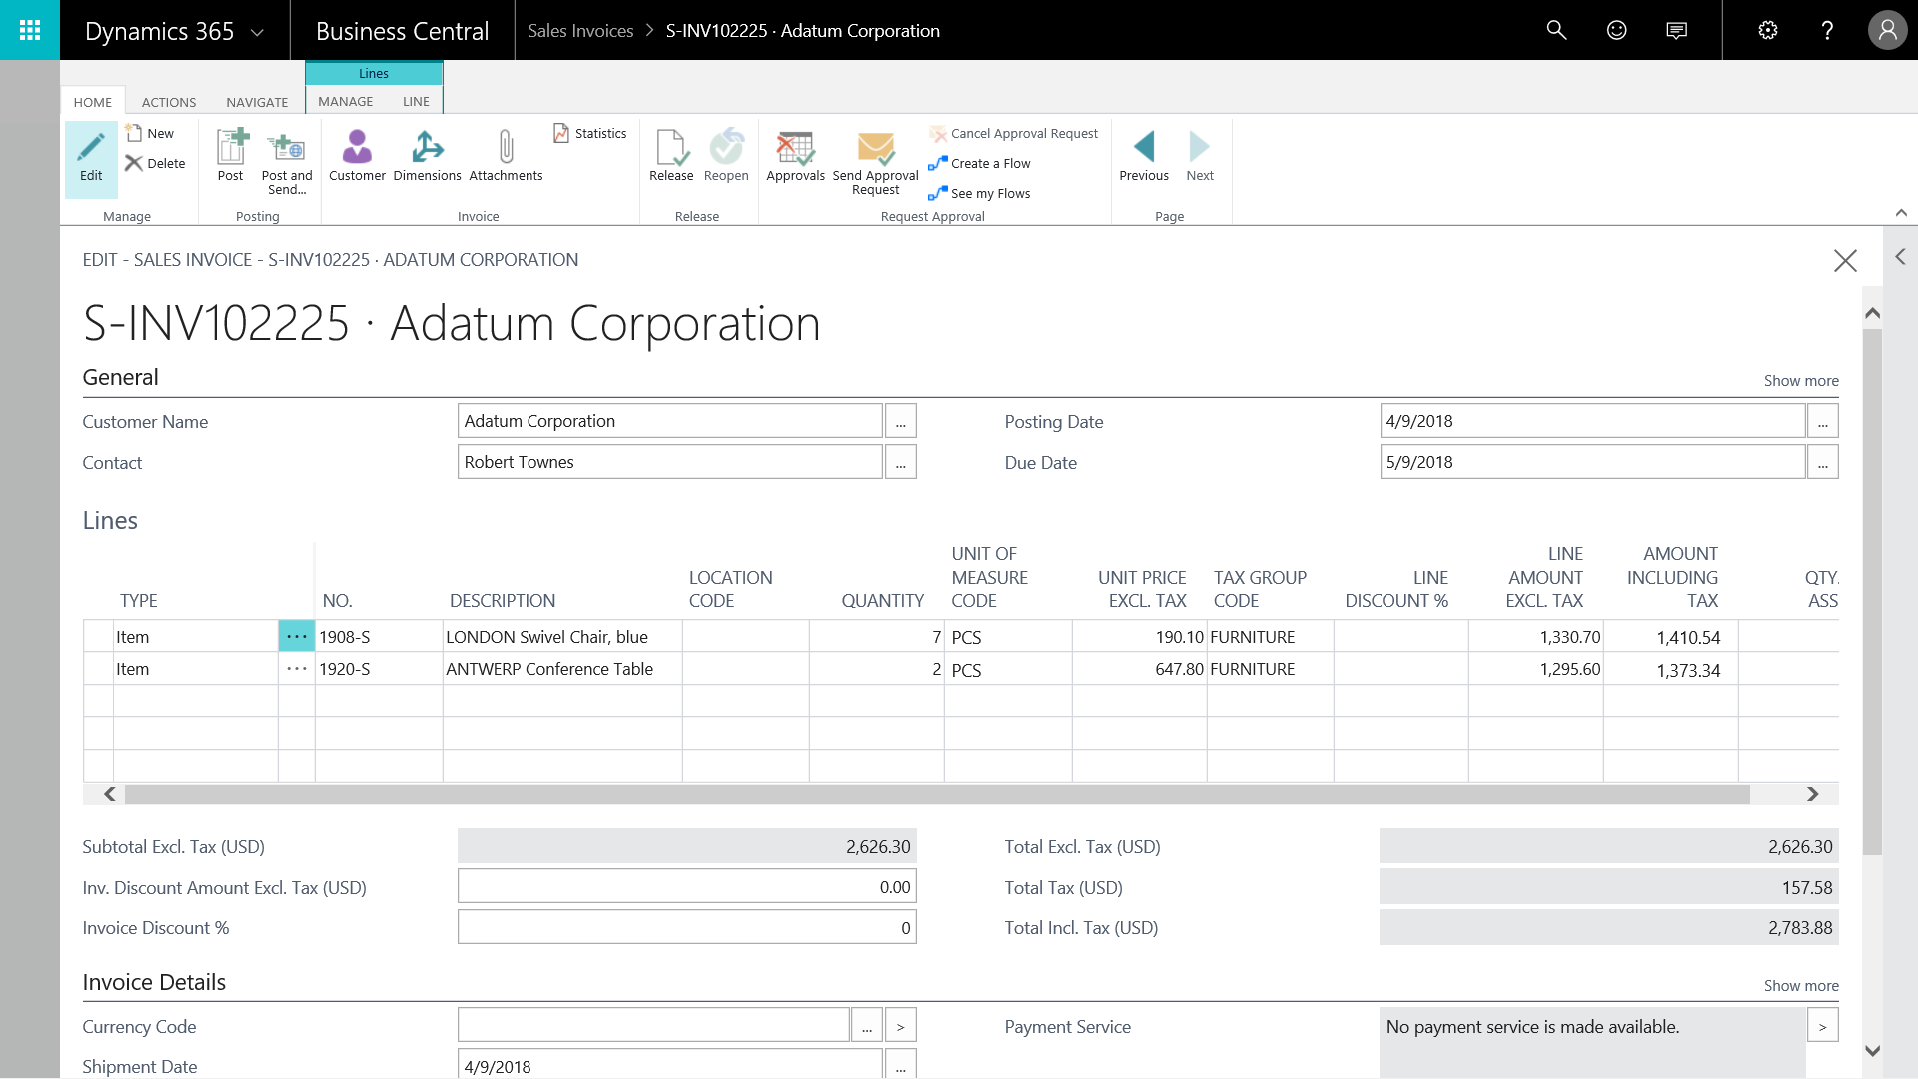Click Sales Invoices breadcrumb link
The height and width of the screenshot is (1079, 1918).
580,31
